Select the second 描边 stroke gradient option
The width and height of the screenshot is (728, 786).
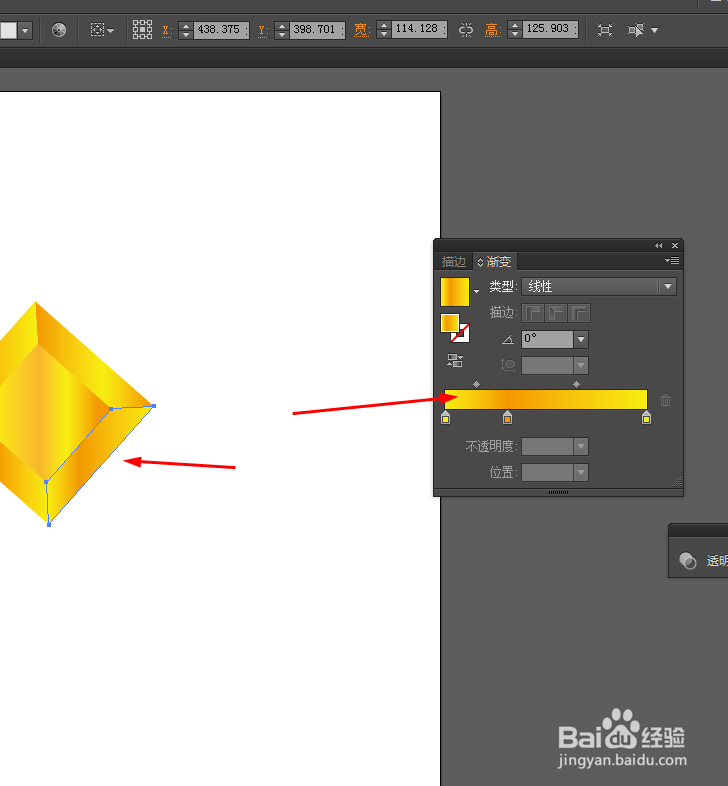(556, 313)
